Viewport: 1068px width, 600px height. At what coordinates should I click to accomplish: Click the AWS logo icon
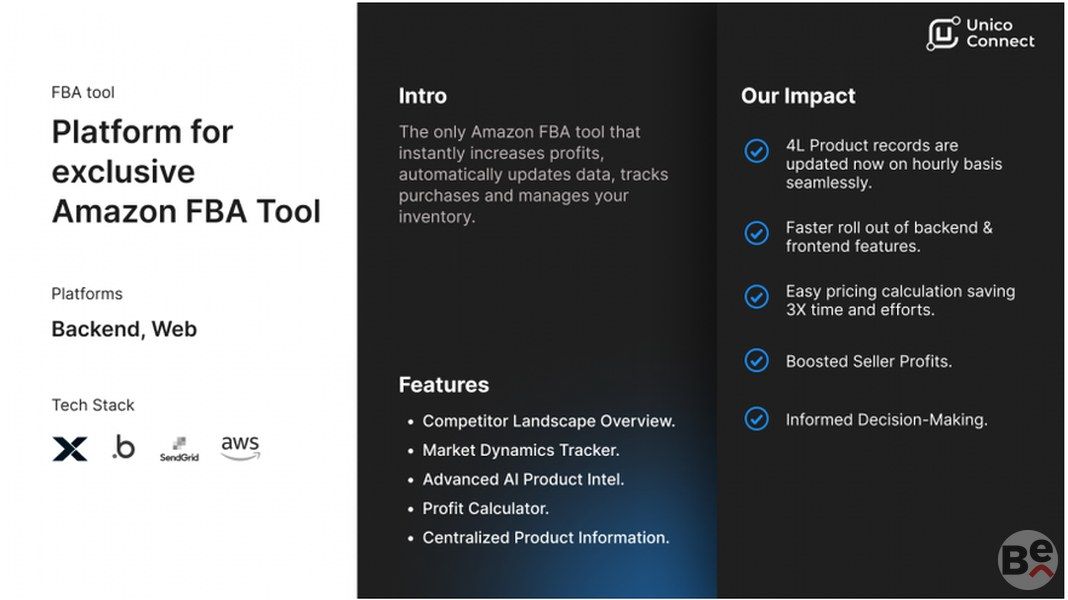[240, 447]
